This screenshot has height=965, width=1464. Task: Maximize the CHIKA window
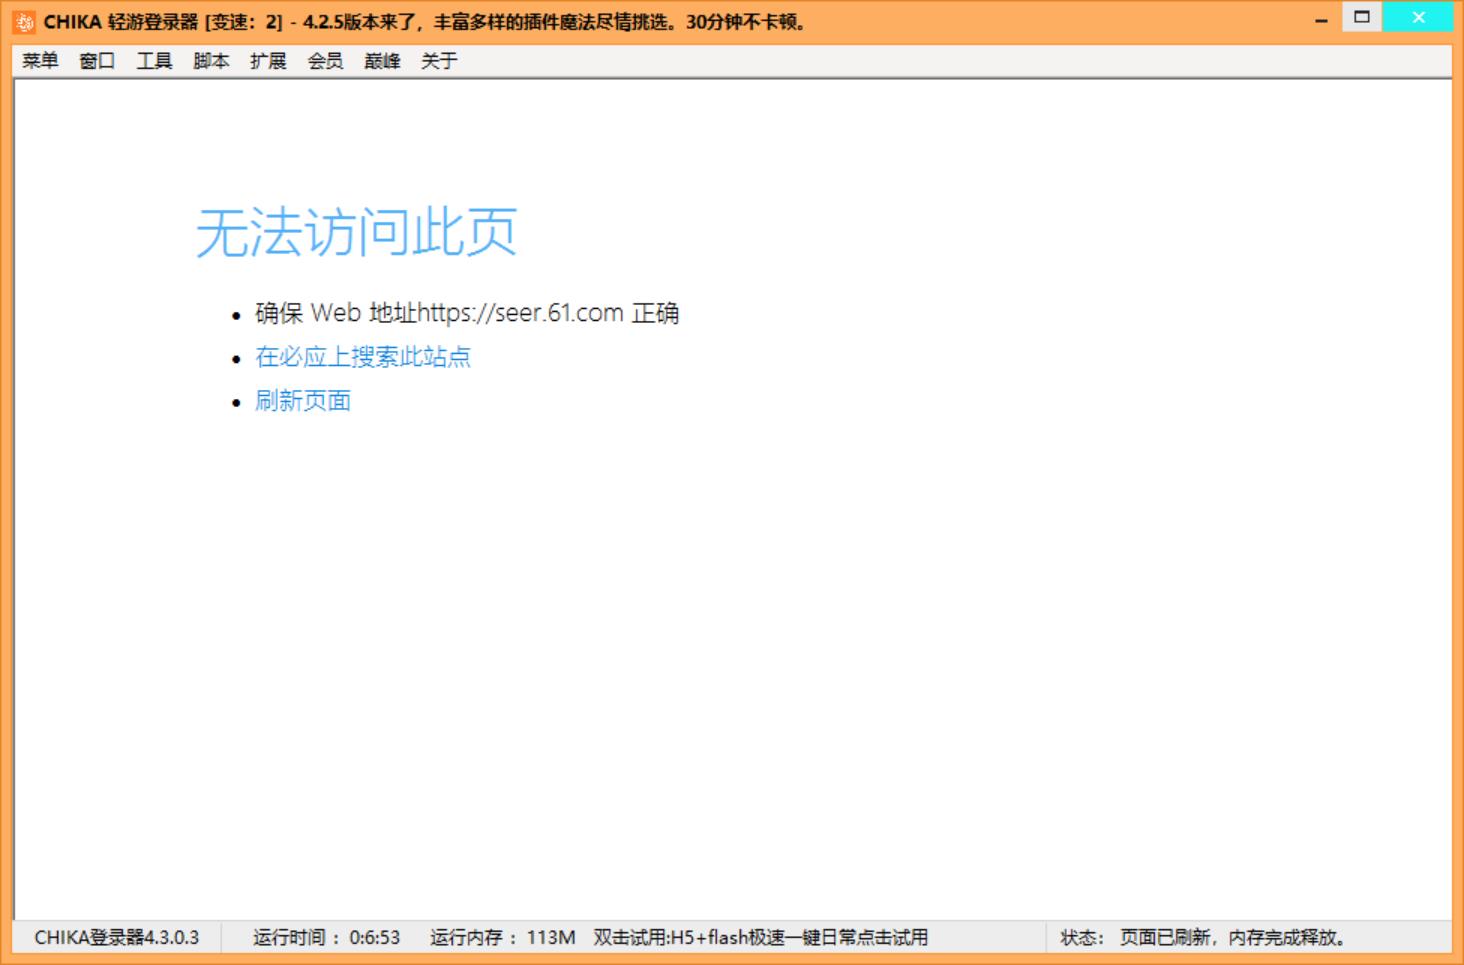click(x=1361, y=17)
